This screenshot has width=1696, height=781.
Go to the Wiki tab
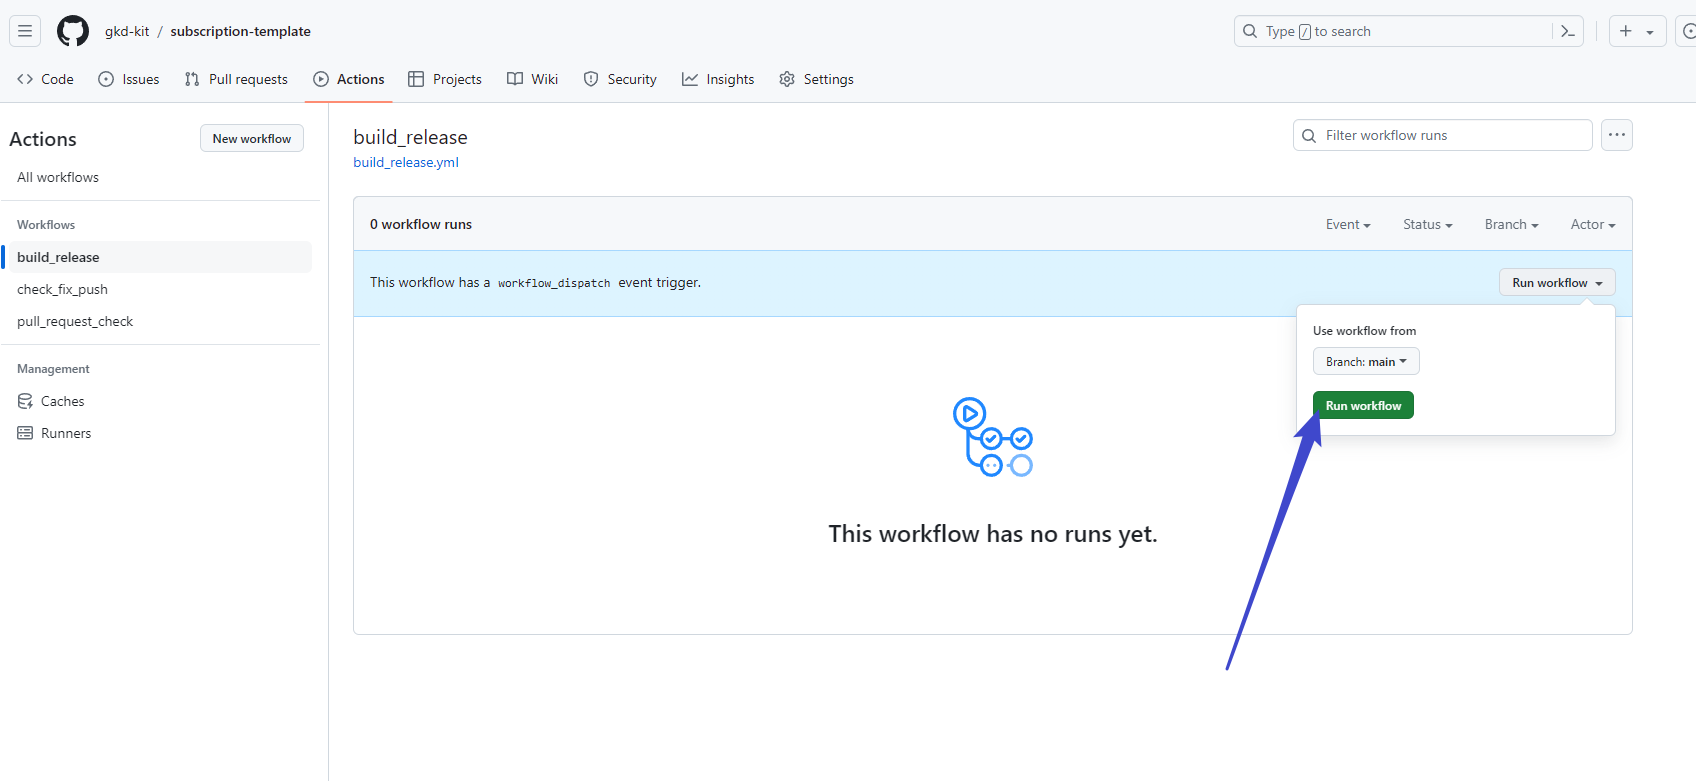tap(532, 79)
